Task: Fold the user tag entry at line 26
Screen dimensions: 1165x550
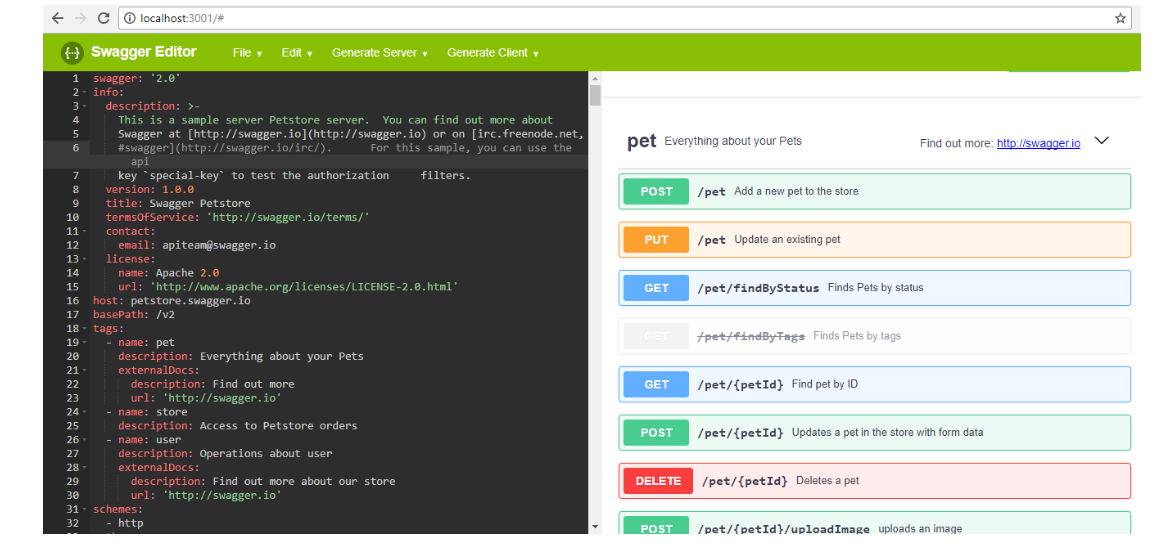Action: pyautogui.click(x=84, y=440)
